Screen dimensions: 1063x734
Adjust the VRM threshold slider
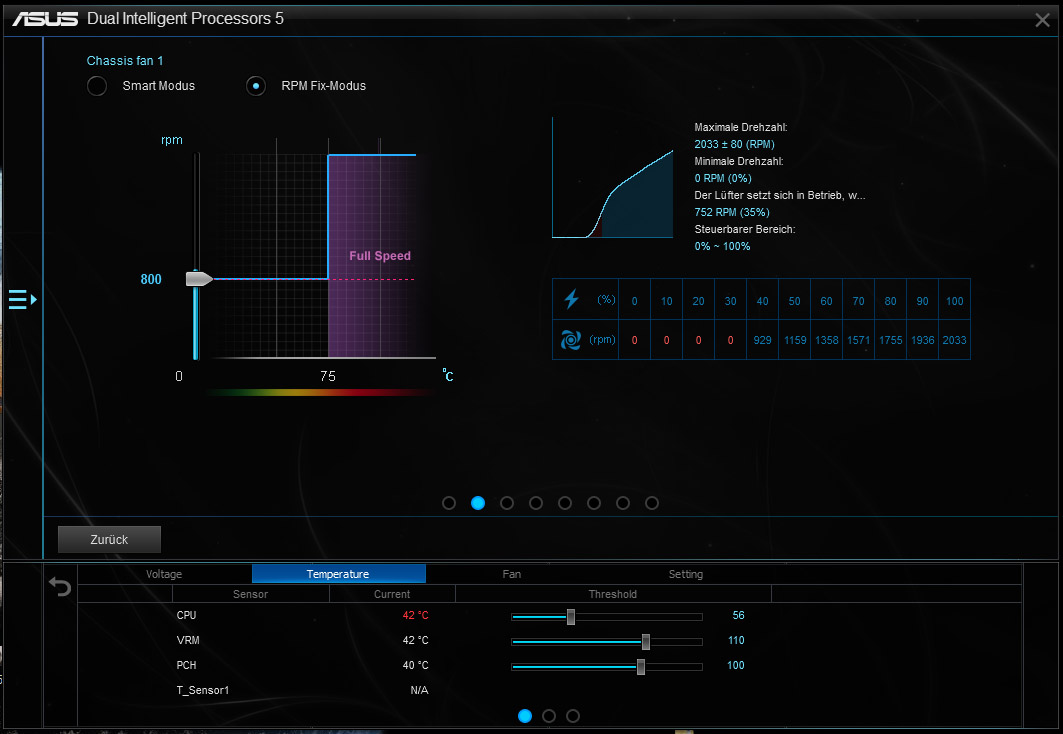pyautogui.click(x=646, y=642)
